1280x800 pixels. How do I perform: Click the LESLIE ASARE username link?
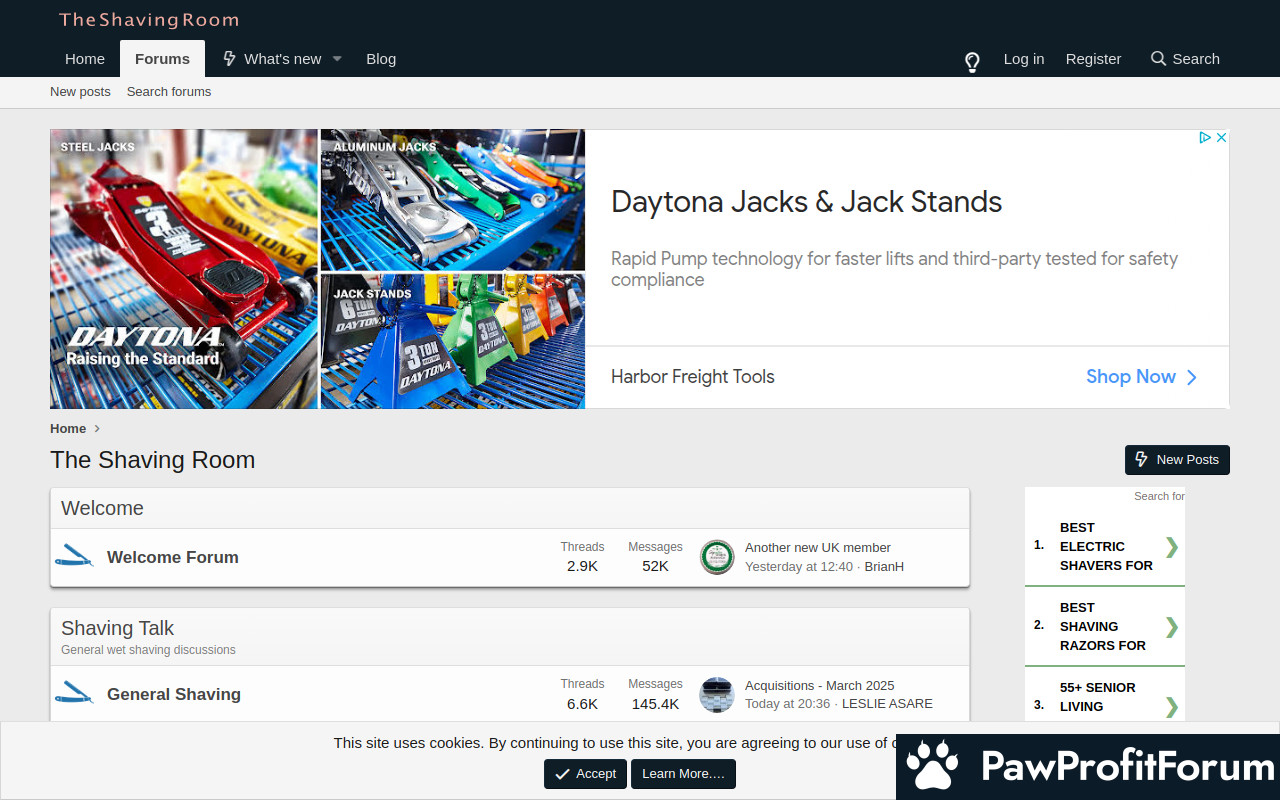click(x=887, y=704)
